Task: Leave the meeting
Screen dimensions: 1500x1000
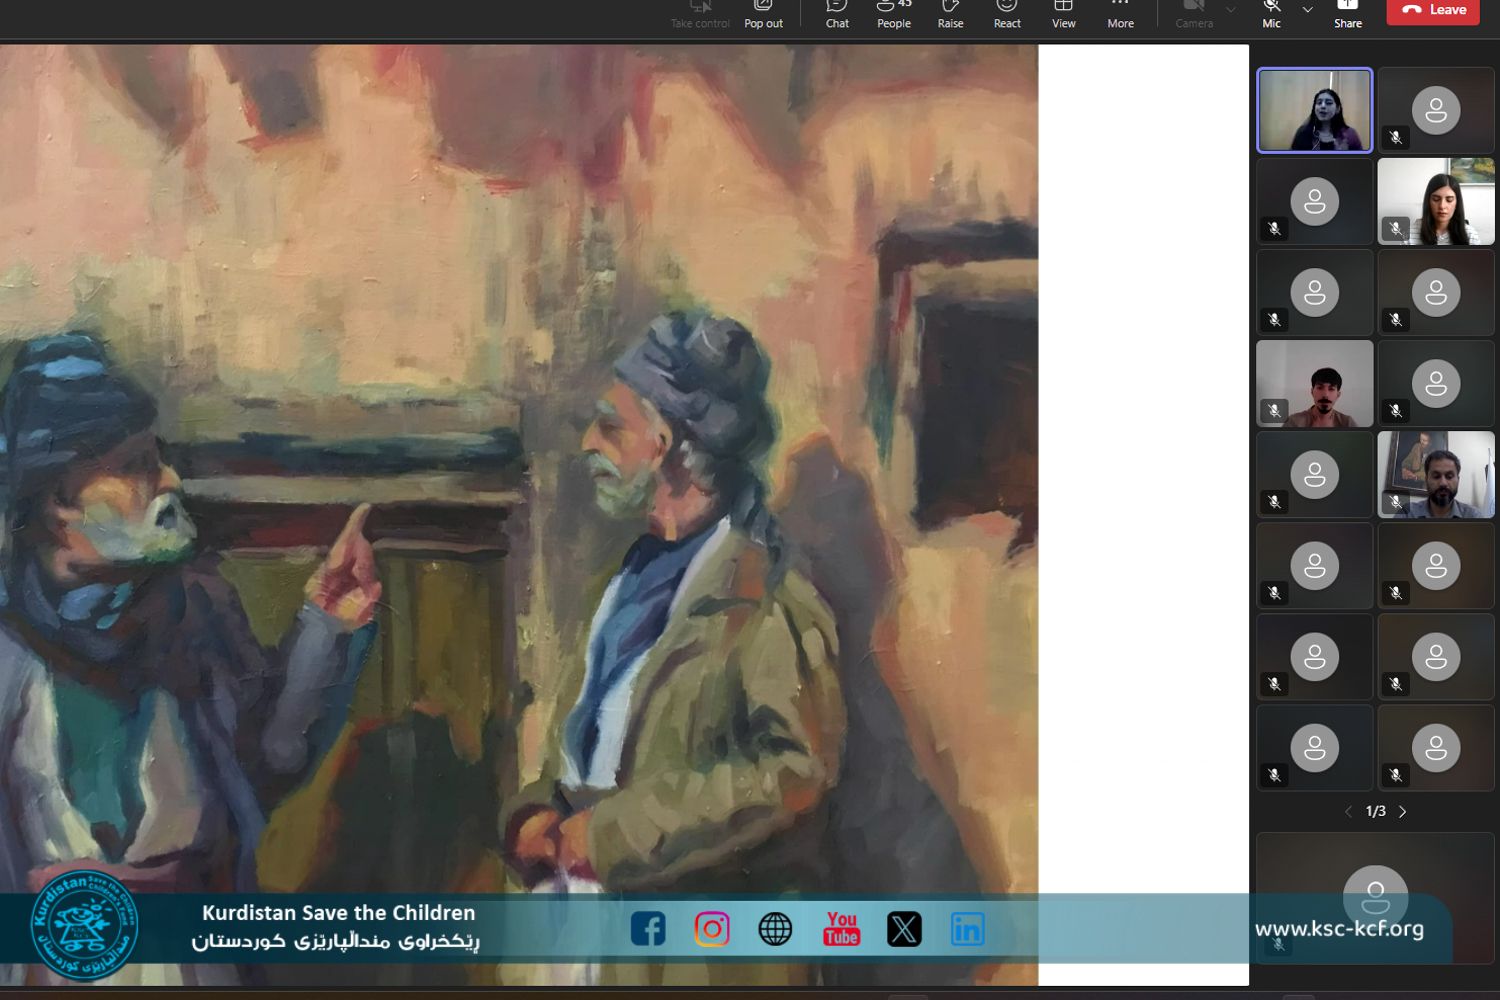Action: click(x=1433, y=10)
